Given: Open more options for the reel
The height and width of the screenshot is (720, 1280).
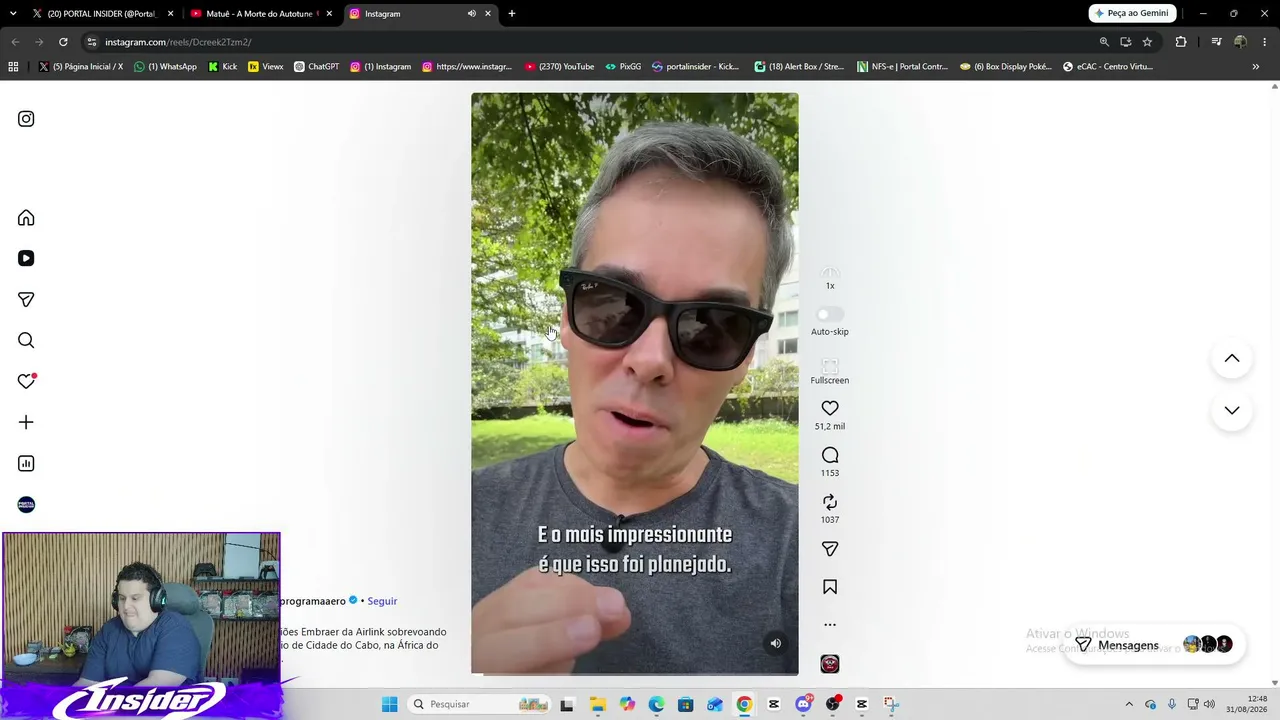Looking at the screenshot, I should (x=830, y=625).
